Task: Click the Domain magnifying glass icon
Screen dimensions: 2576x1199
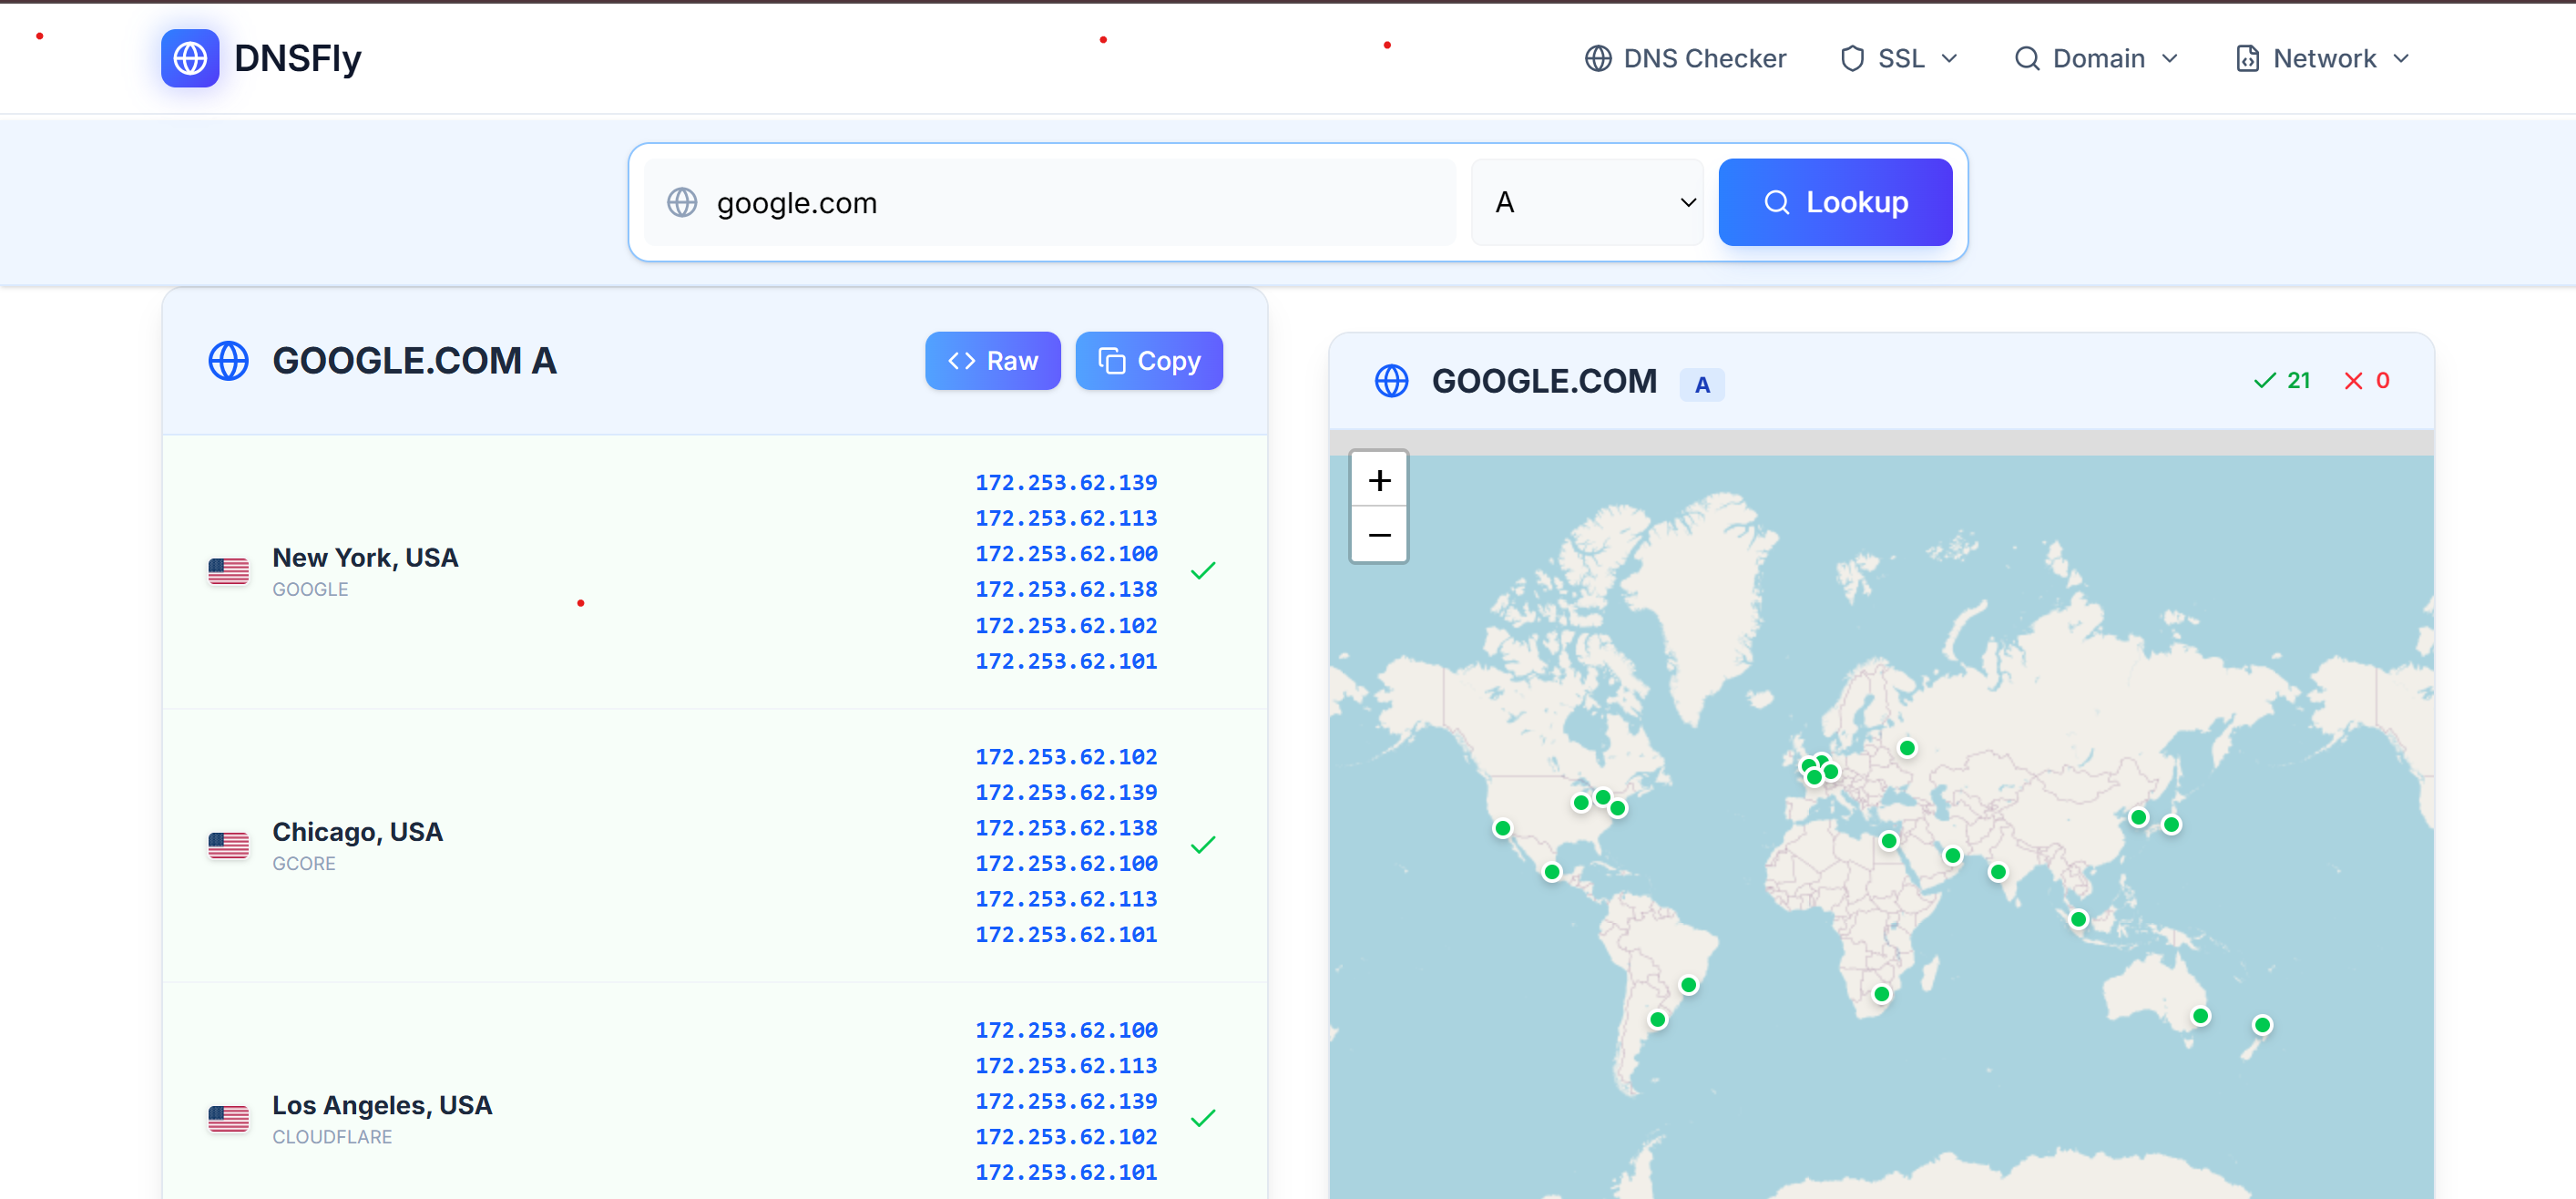Action: click(x=2028, y=58)
